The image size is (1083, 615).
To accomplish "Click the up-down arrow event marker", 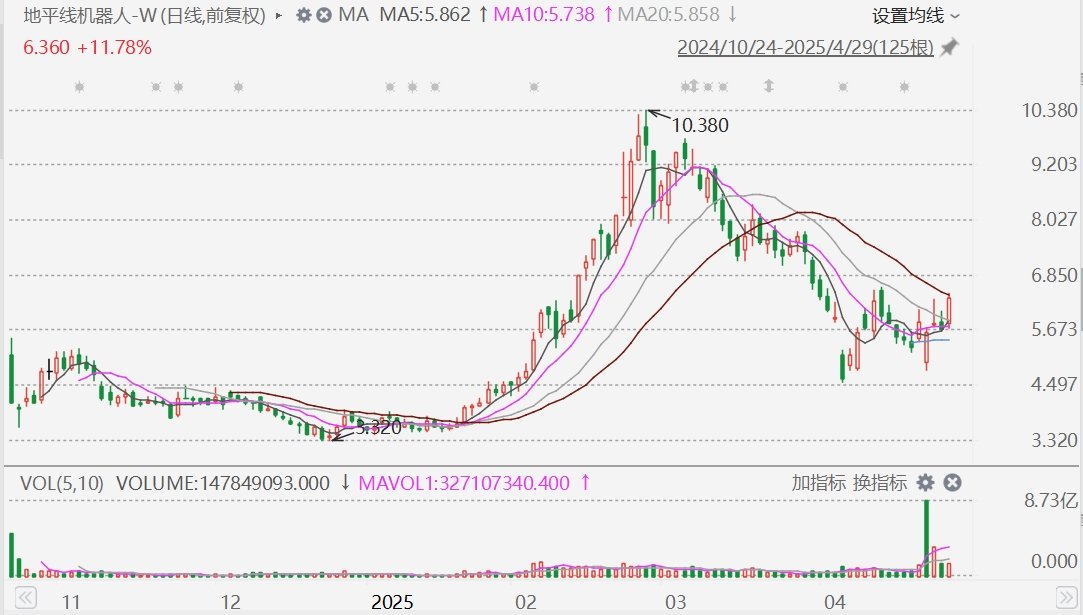I will [x=768, y=87].
